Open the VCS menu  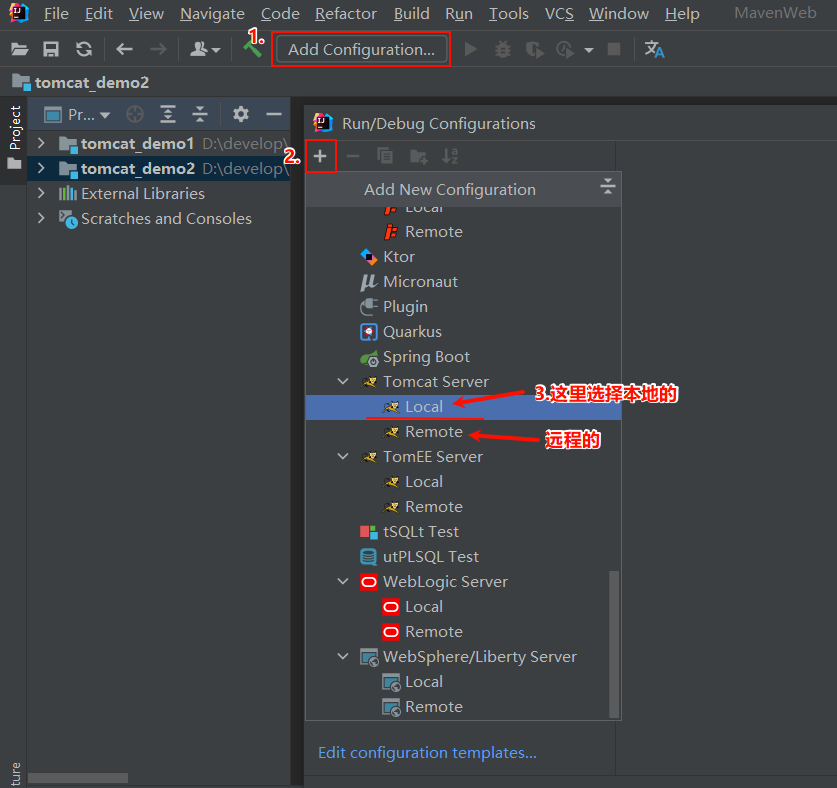(559, 13)
